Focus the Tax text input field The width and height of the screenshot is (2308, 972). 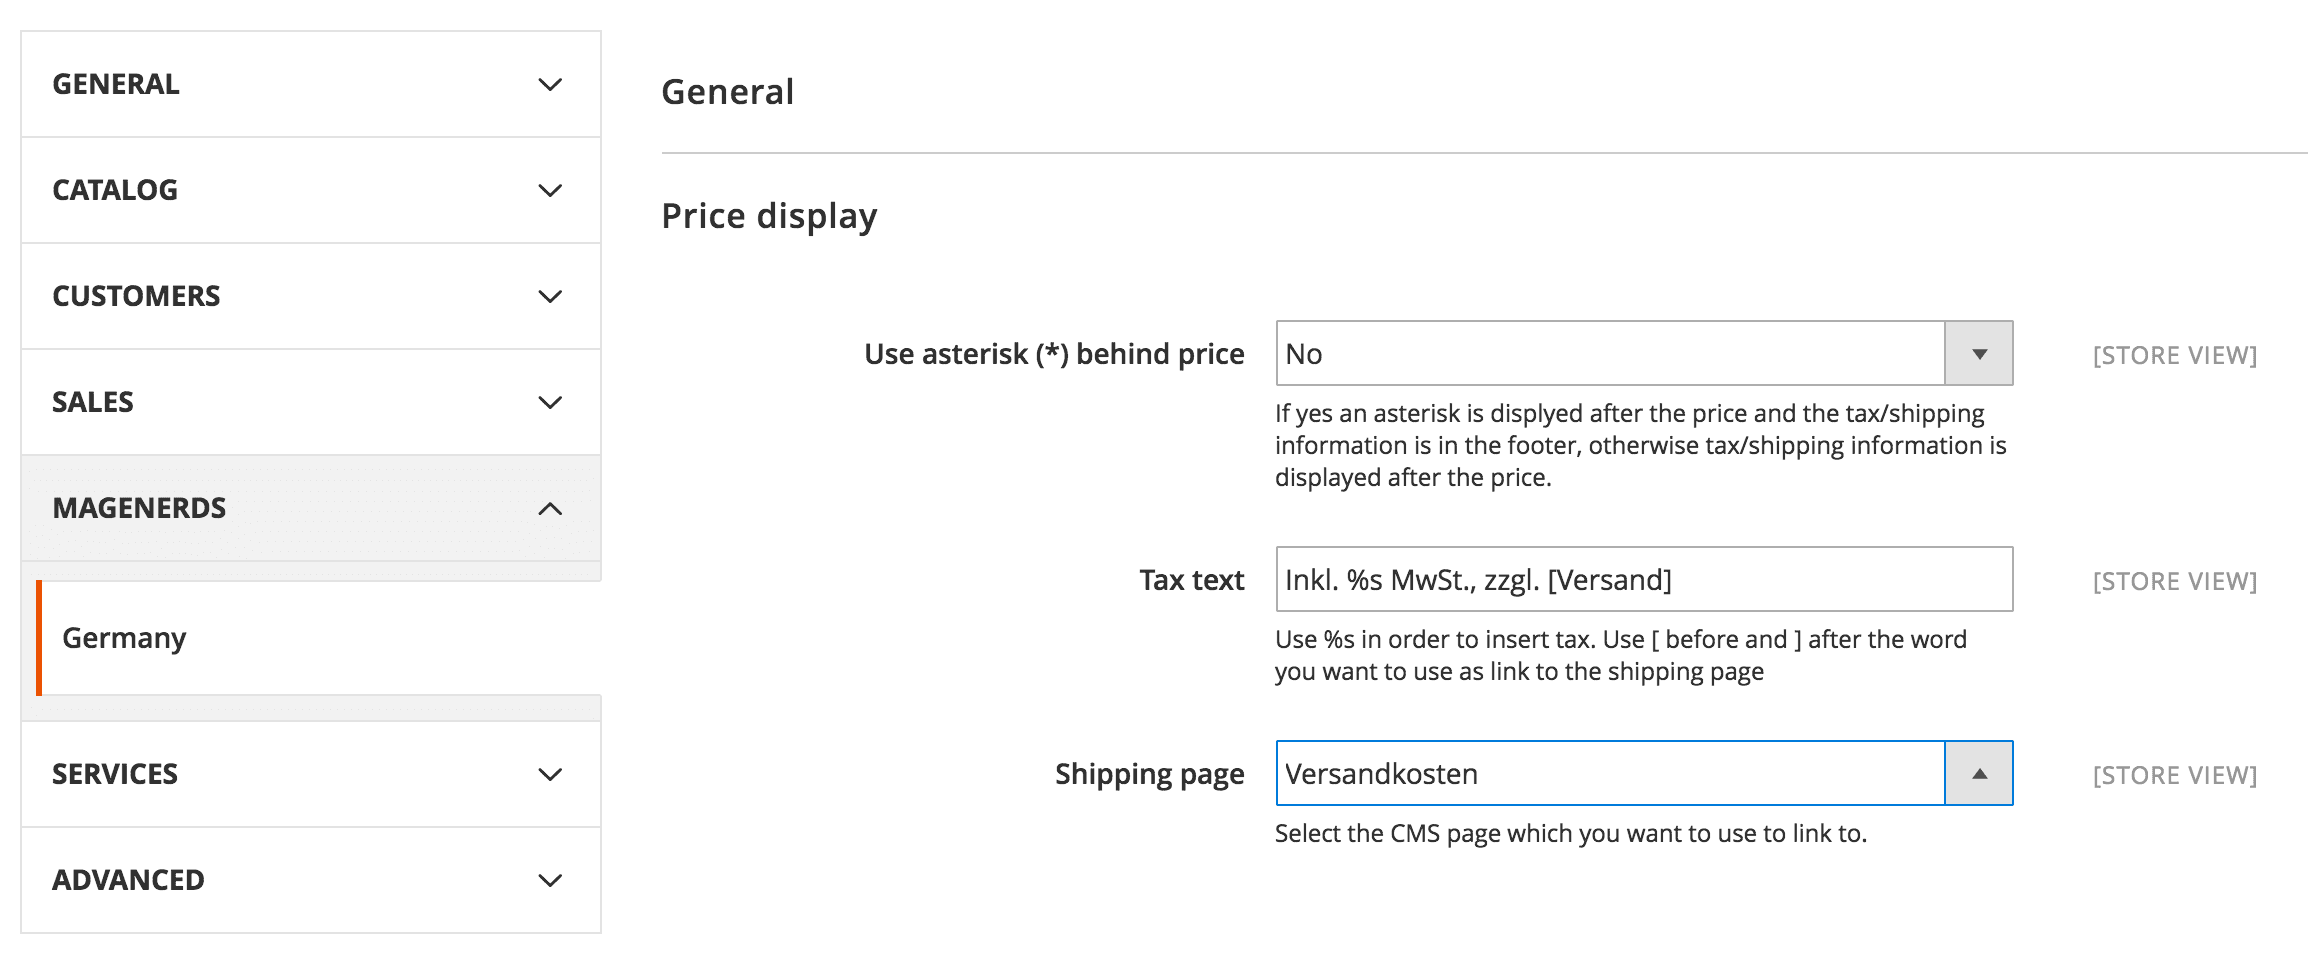pyautogui.click(x=1644, y=580)
